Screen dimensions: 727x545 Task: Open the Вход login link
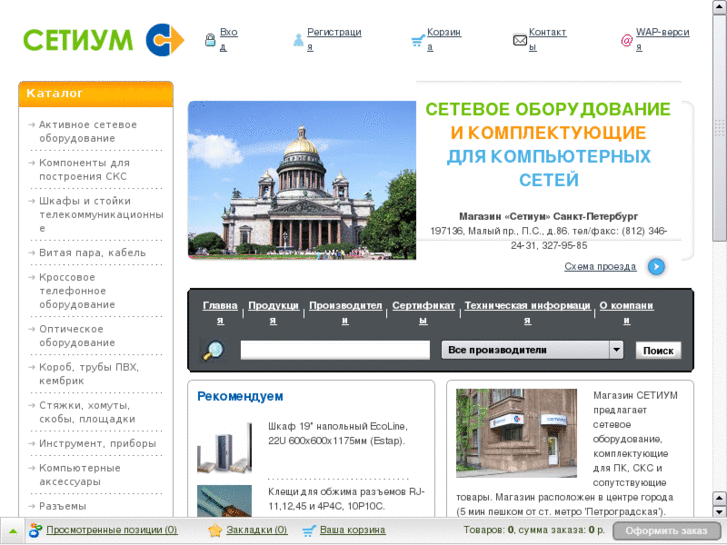[229, 39]
